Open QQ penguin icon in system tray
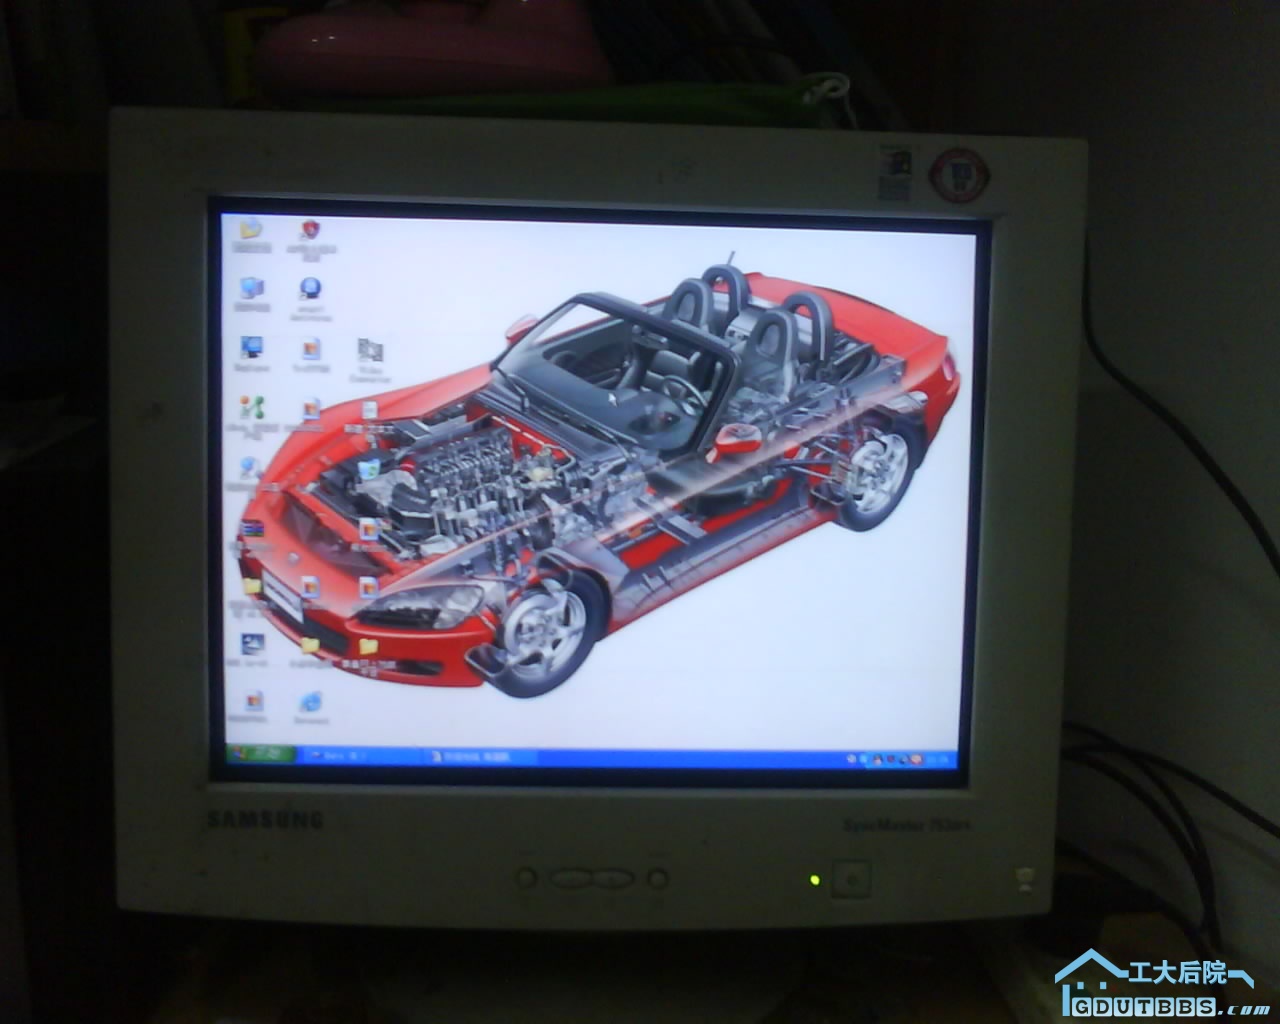The height and width of the screenshot is (1024, 1280). (x=877, y=761)
